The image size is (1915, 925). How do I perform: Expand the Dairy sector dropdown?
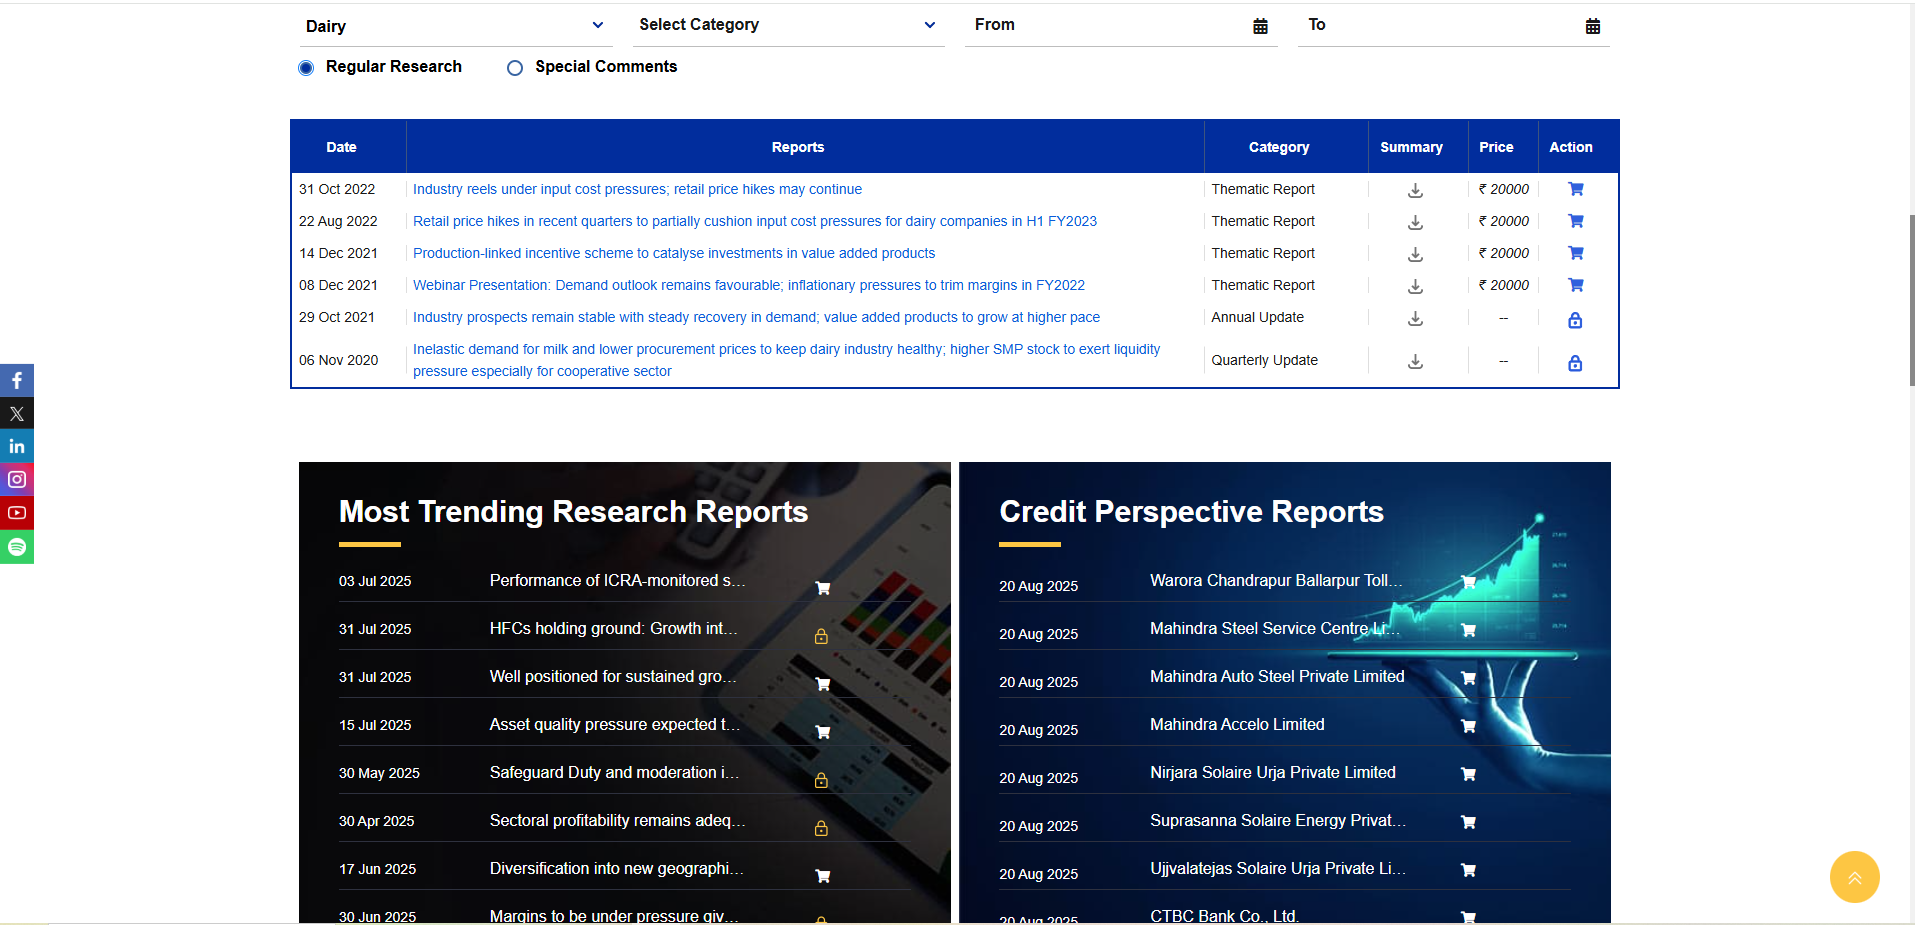pyautogui.click(x=455, y=26)
